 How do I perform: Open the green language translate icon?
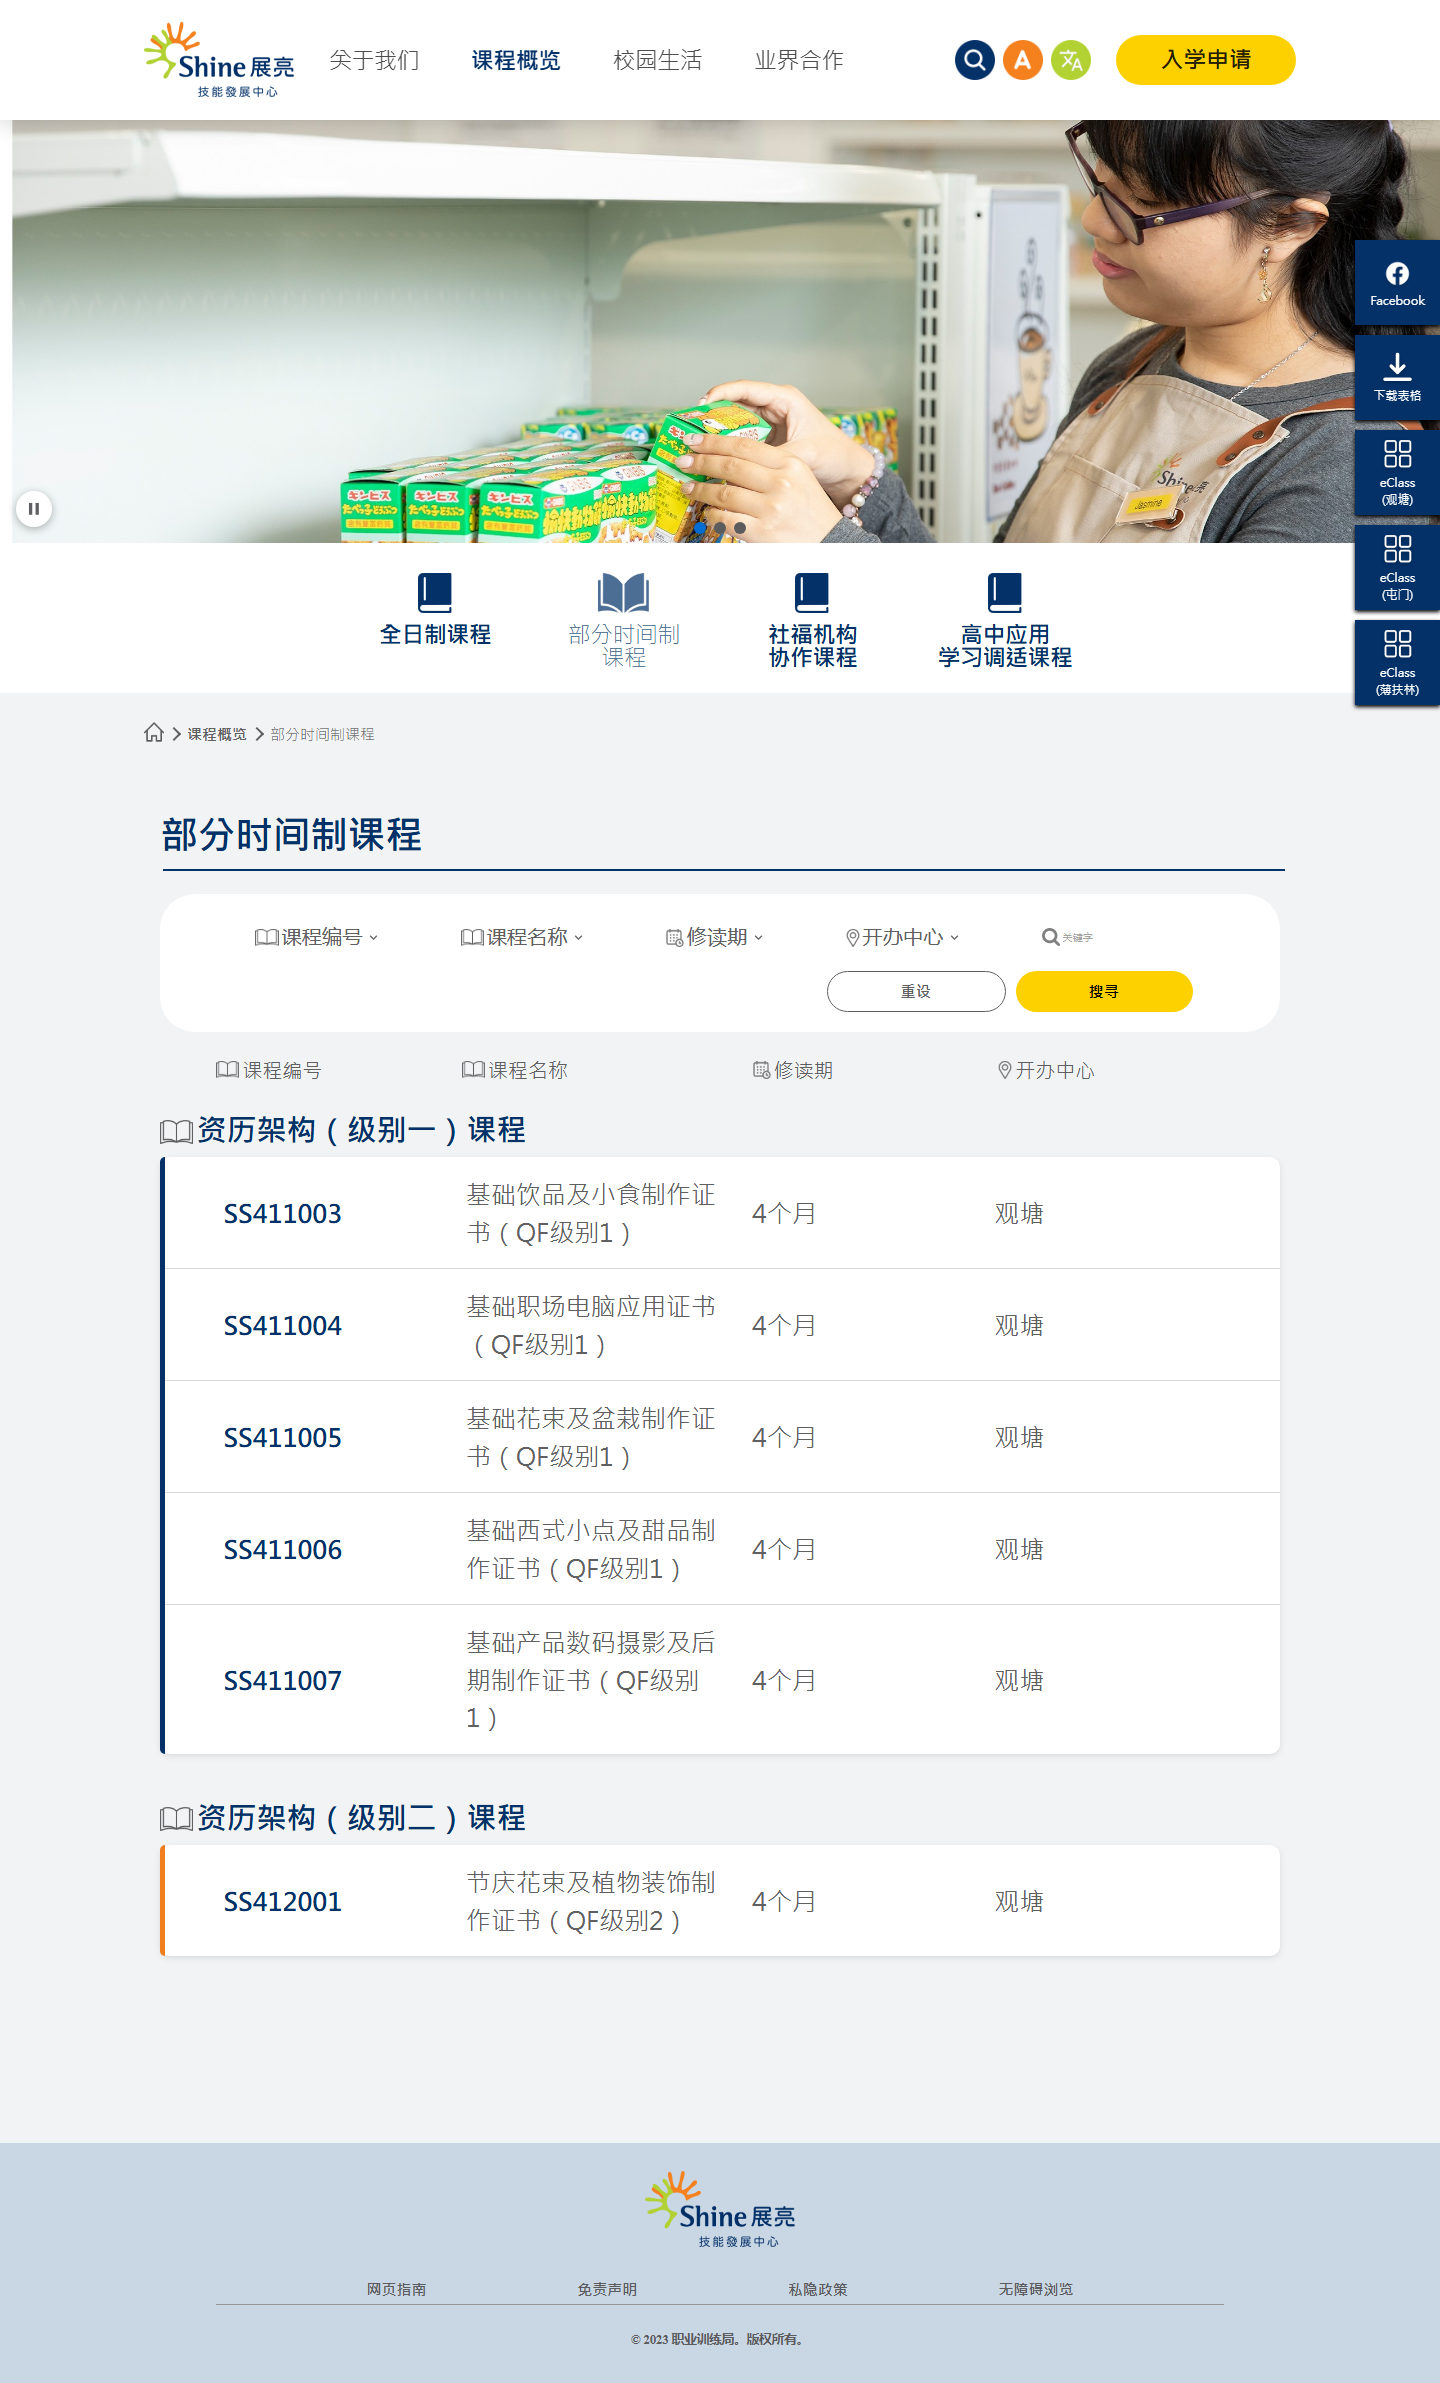point(1070,60)
